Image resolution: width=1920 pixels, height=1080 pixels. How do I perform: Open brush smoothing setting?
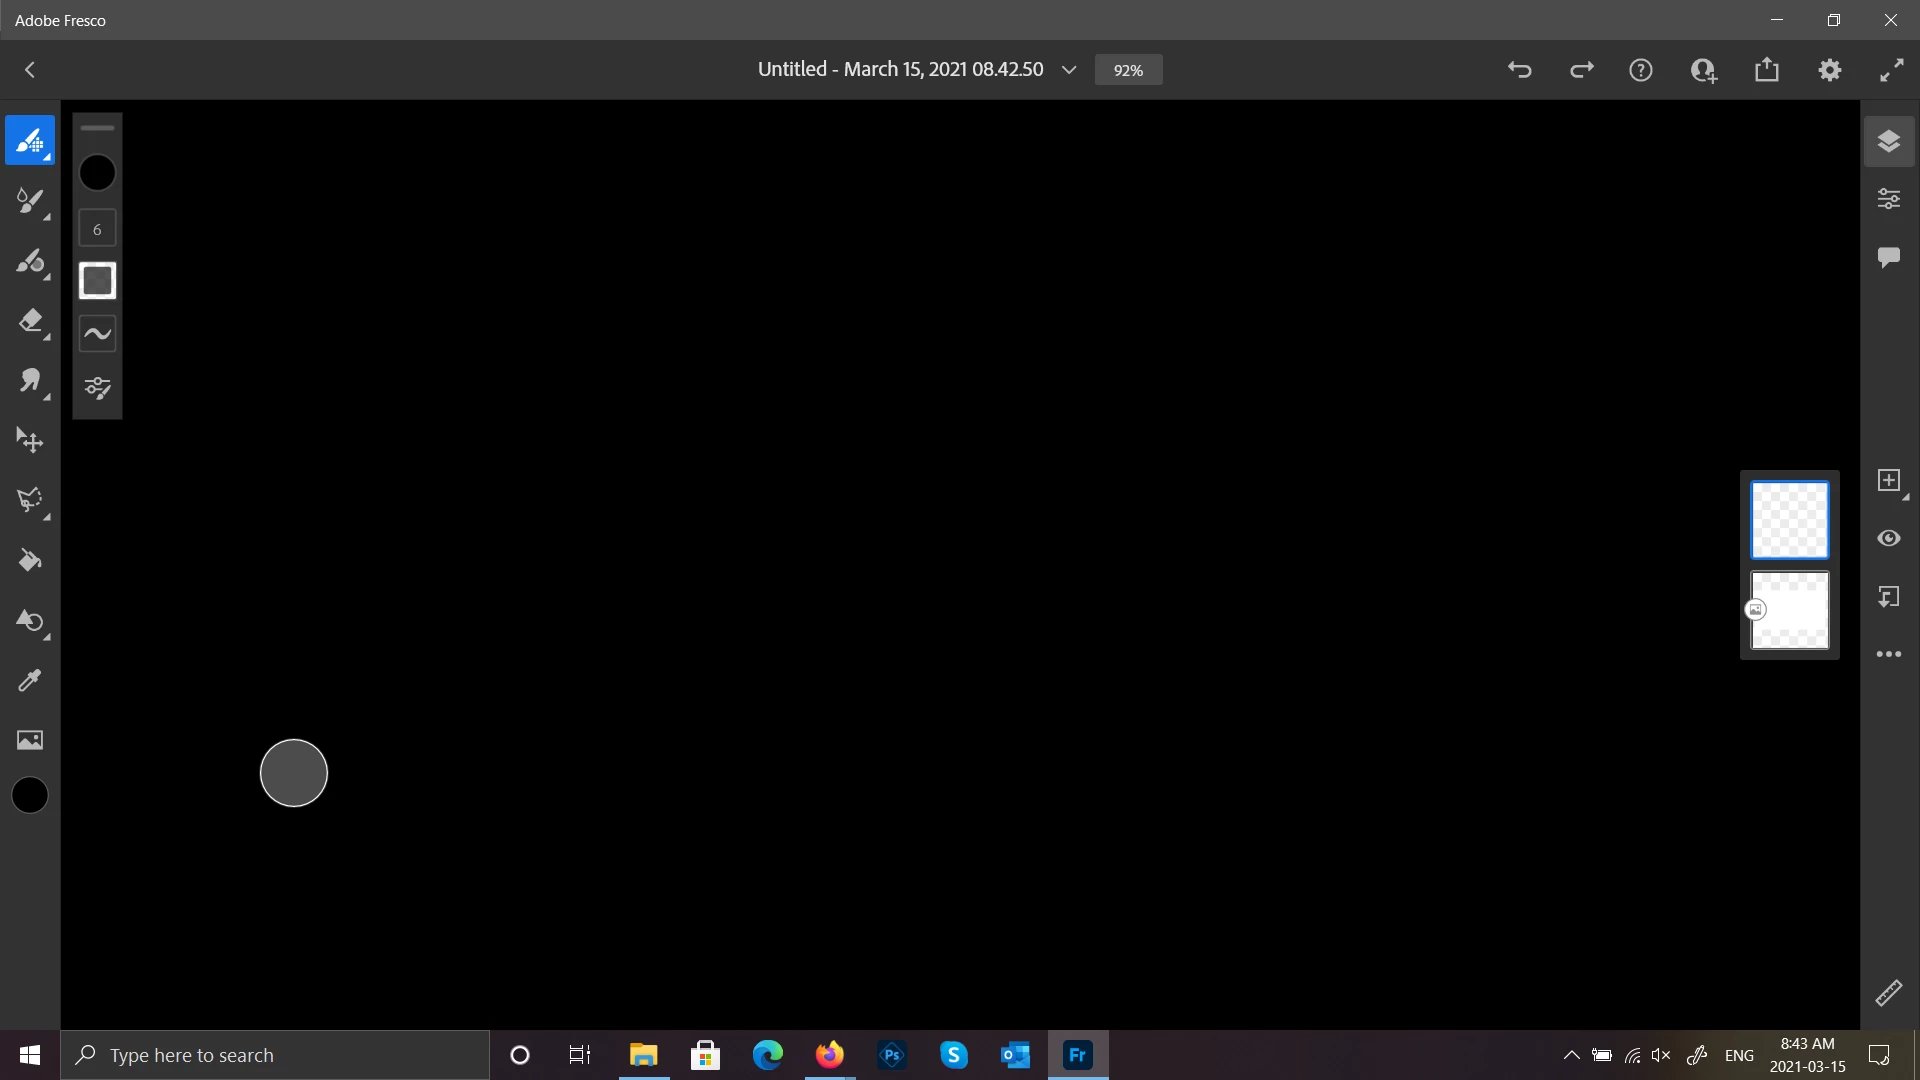[97, 334]
